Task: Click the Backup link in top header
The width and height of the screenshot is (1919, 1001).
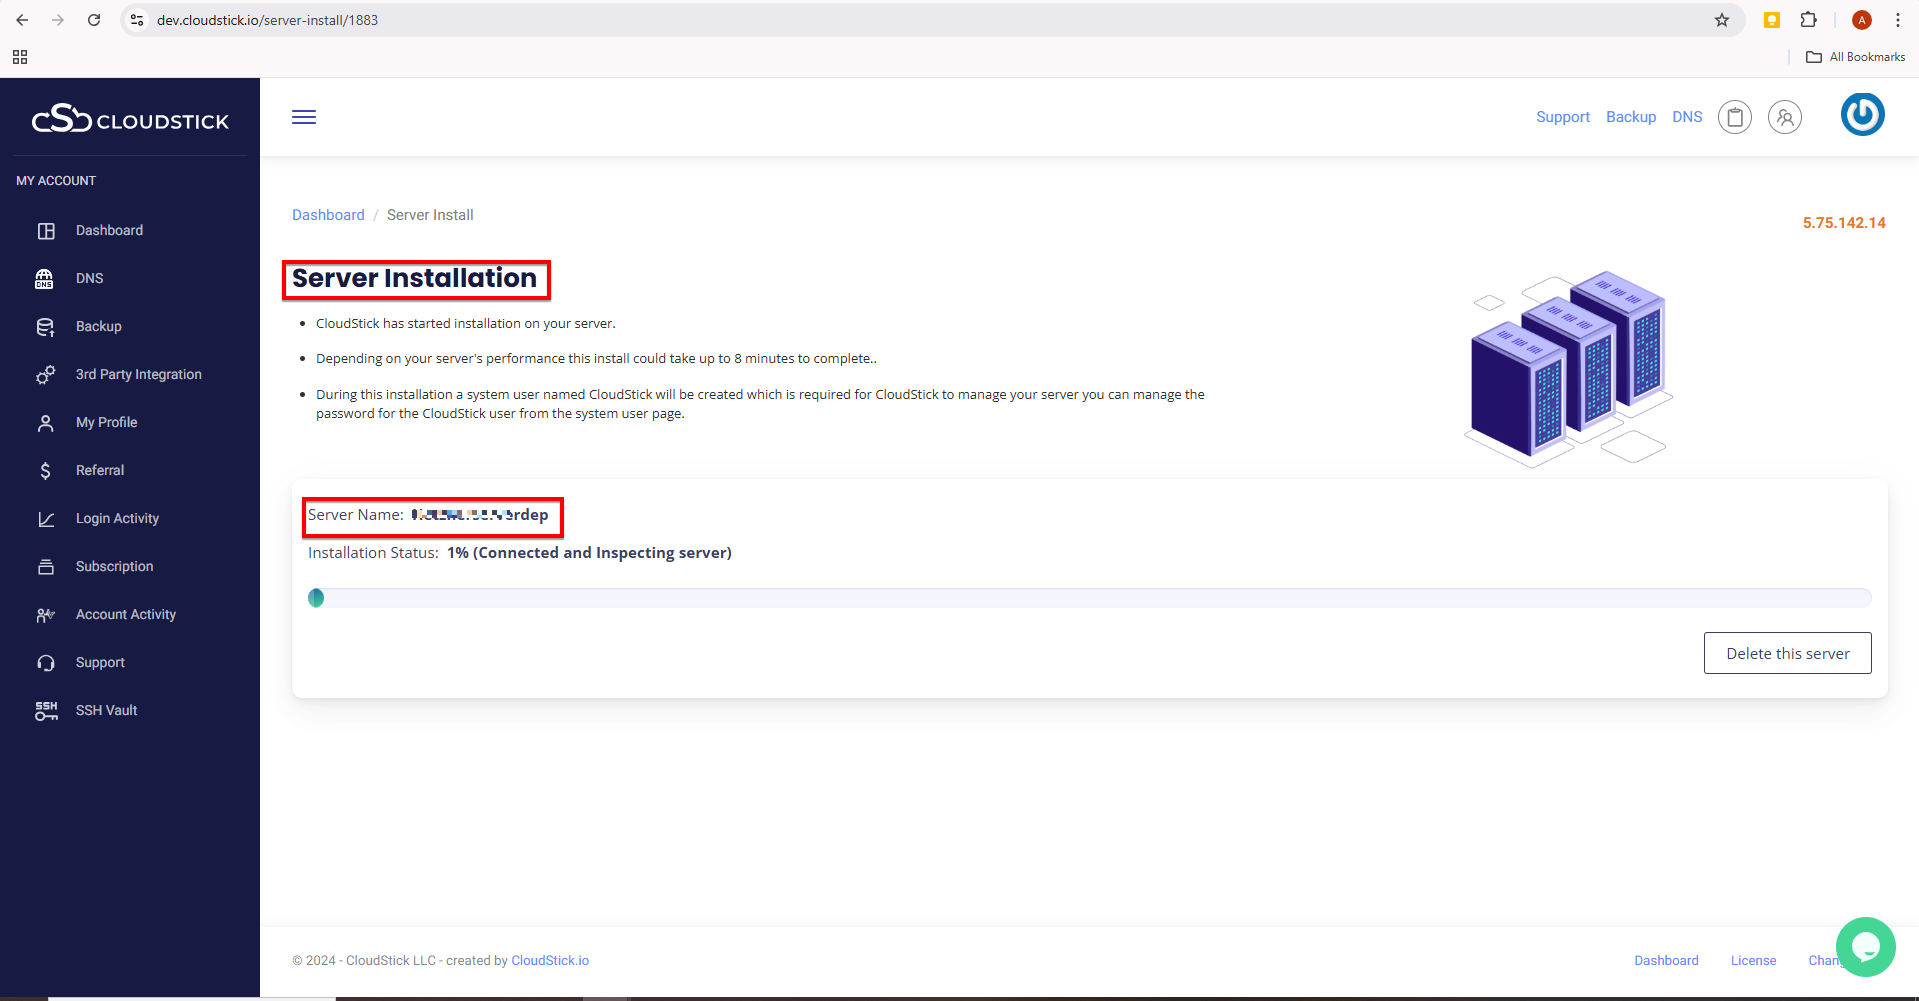Action: click(1631, 117)
